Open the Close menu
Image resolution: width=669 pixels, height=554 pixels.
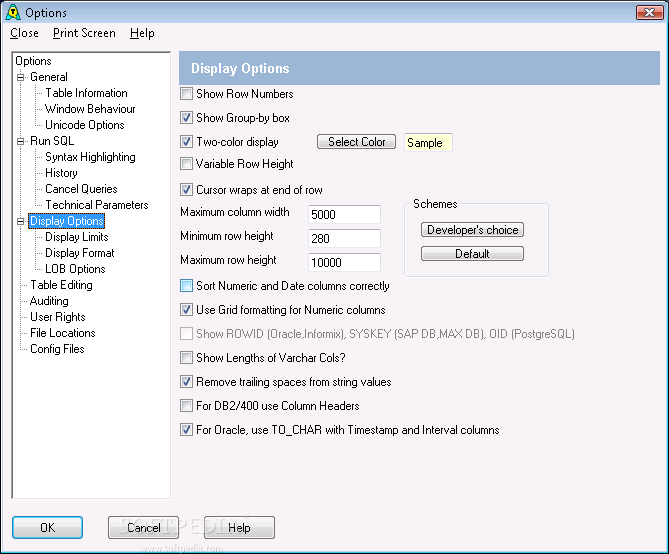coord(24,33)
